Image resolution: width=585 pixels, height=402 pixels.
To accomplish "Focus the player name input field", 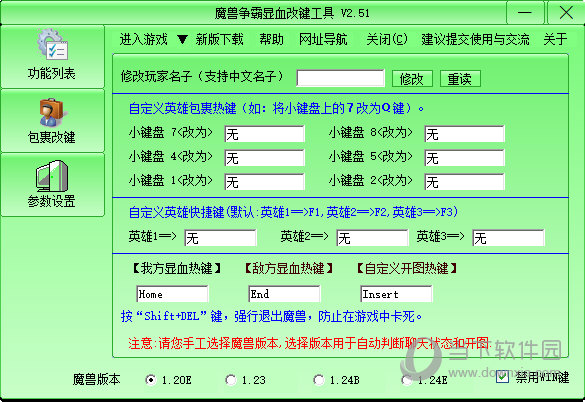I will coord(340,78).
